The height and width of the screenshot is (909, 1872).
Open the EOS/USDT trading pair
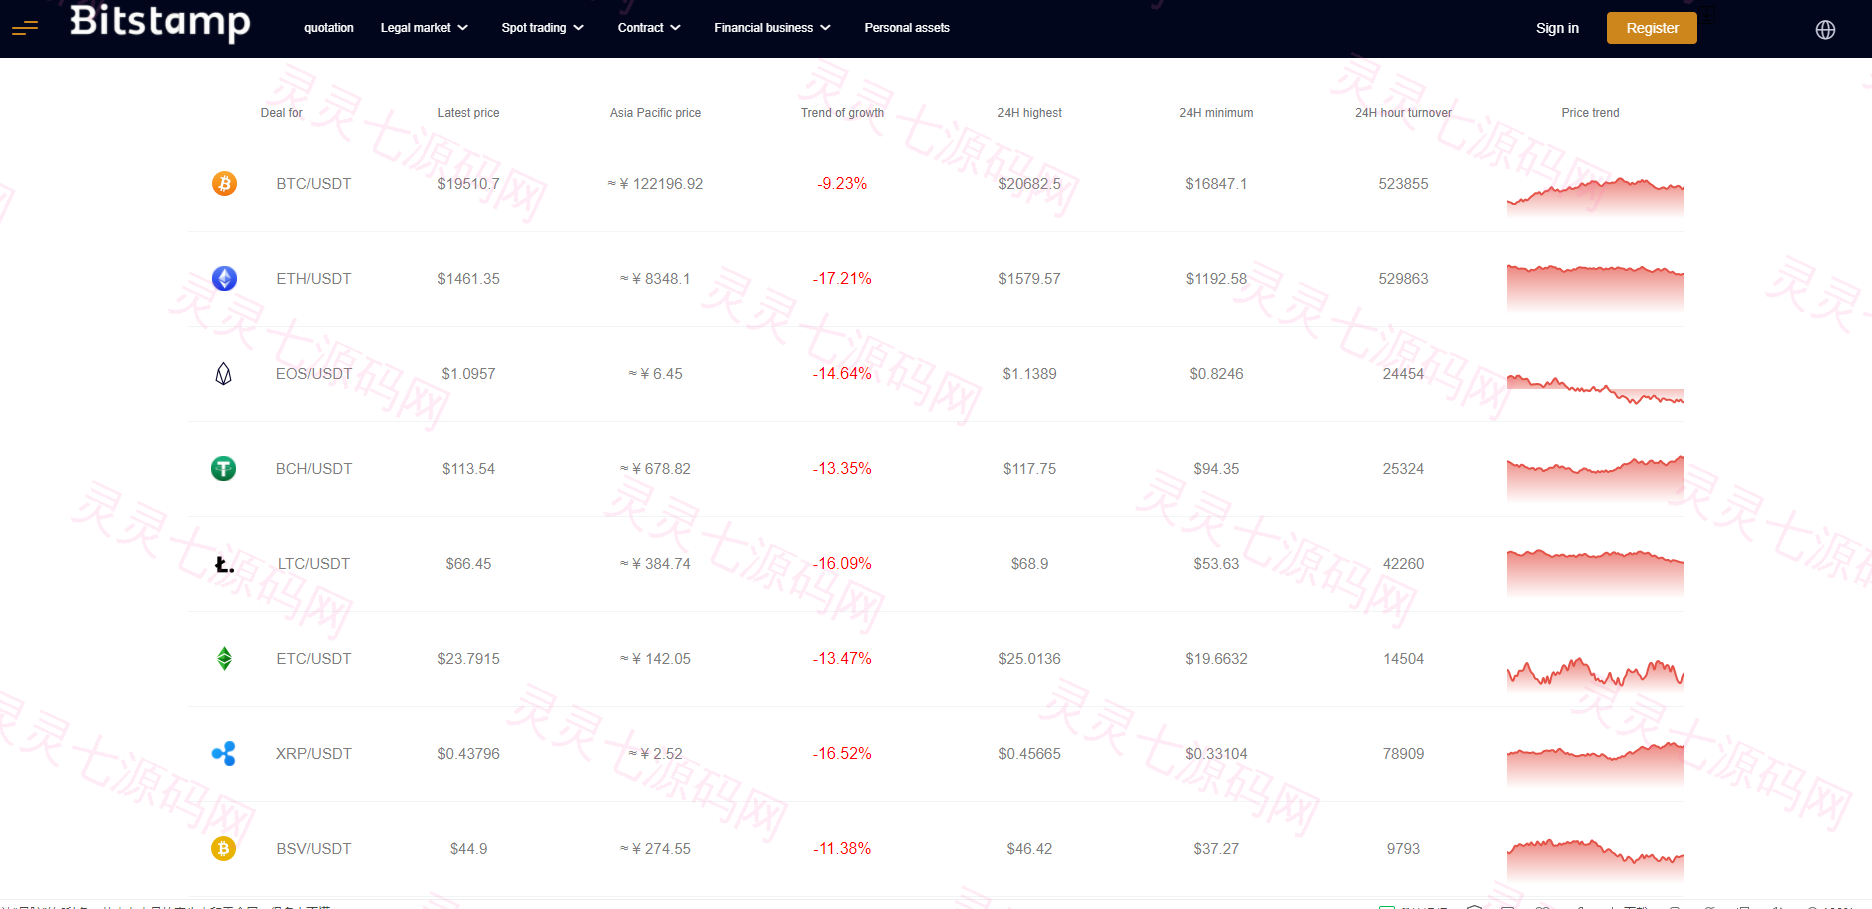coord(314,374)
